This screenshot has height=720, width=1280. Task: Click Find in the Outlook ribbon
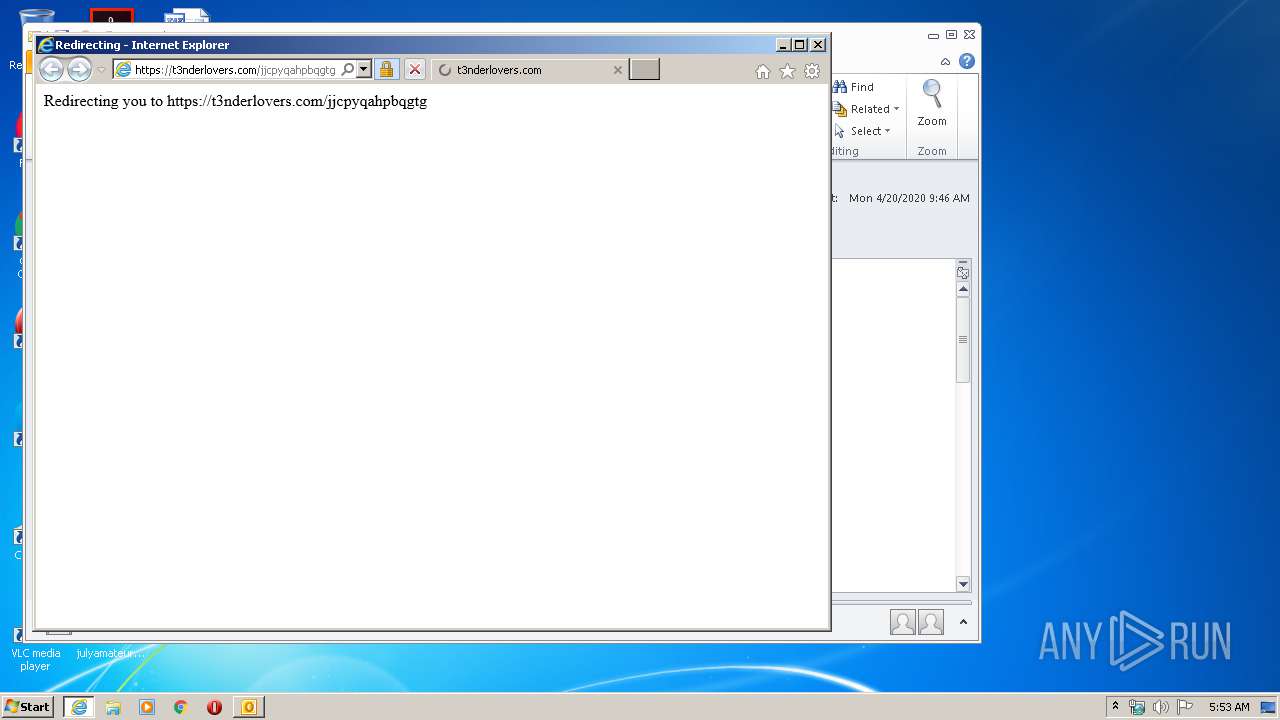pos(853,87)
